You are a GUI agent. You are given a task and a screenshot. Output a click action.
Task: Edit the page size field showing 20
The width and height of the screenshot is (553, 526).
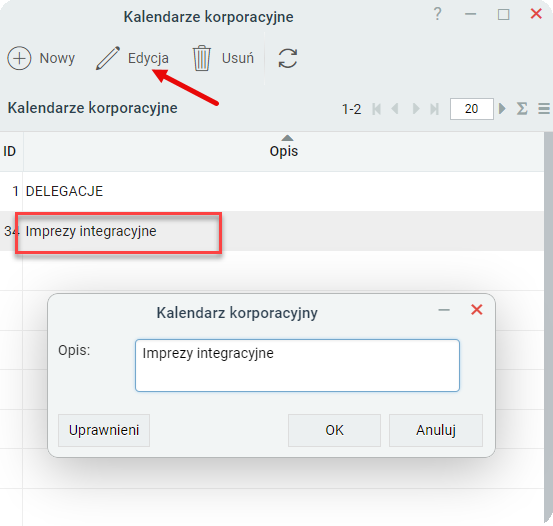point(472,109)
